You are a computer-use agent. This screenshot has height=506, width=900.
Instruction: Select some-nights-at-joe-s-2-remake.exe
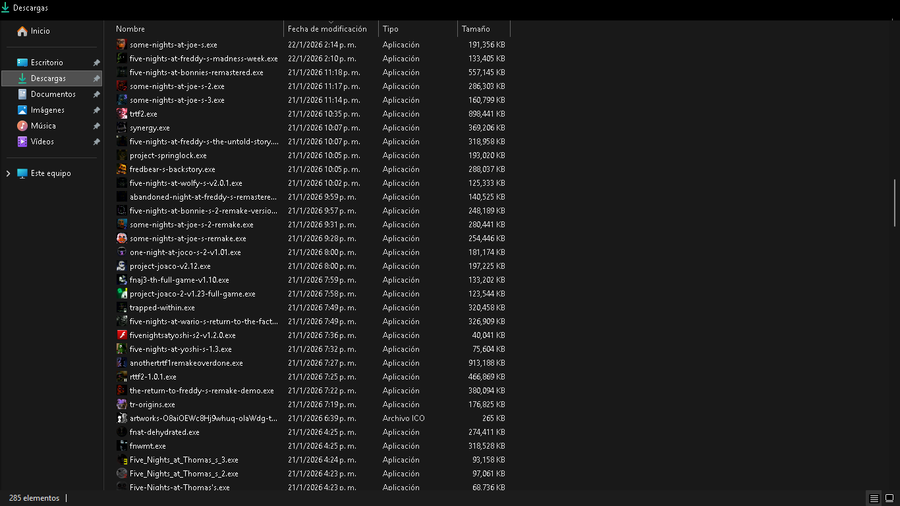tap(192, 224)
